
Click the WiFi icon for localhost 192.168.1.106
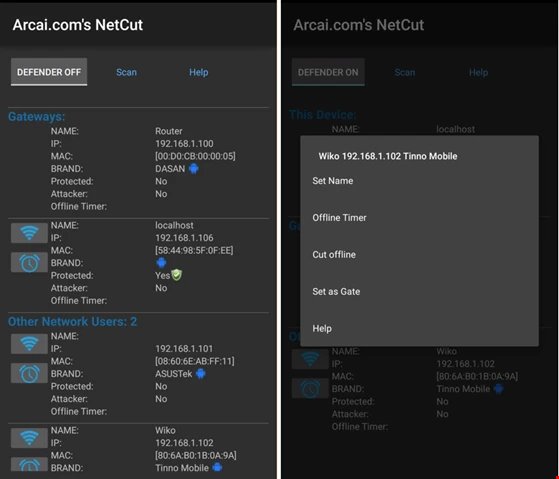[29, 233]
